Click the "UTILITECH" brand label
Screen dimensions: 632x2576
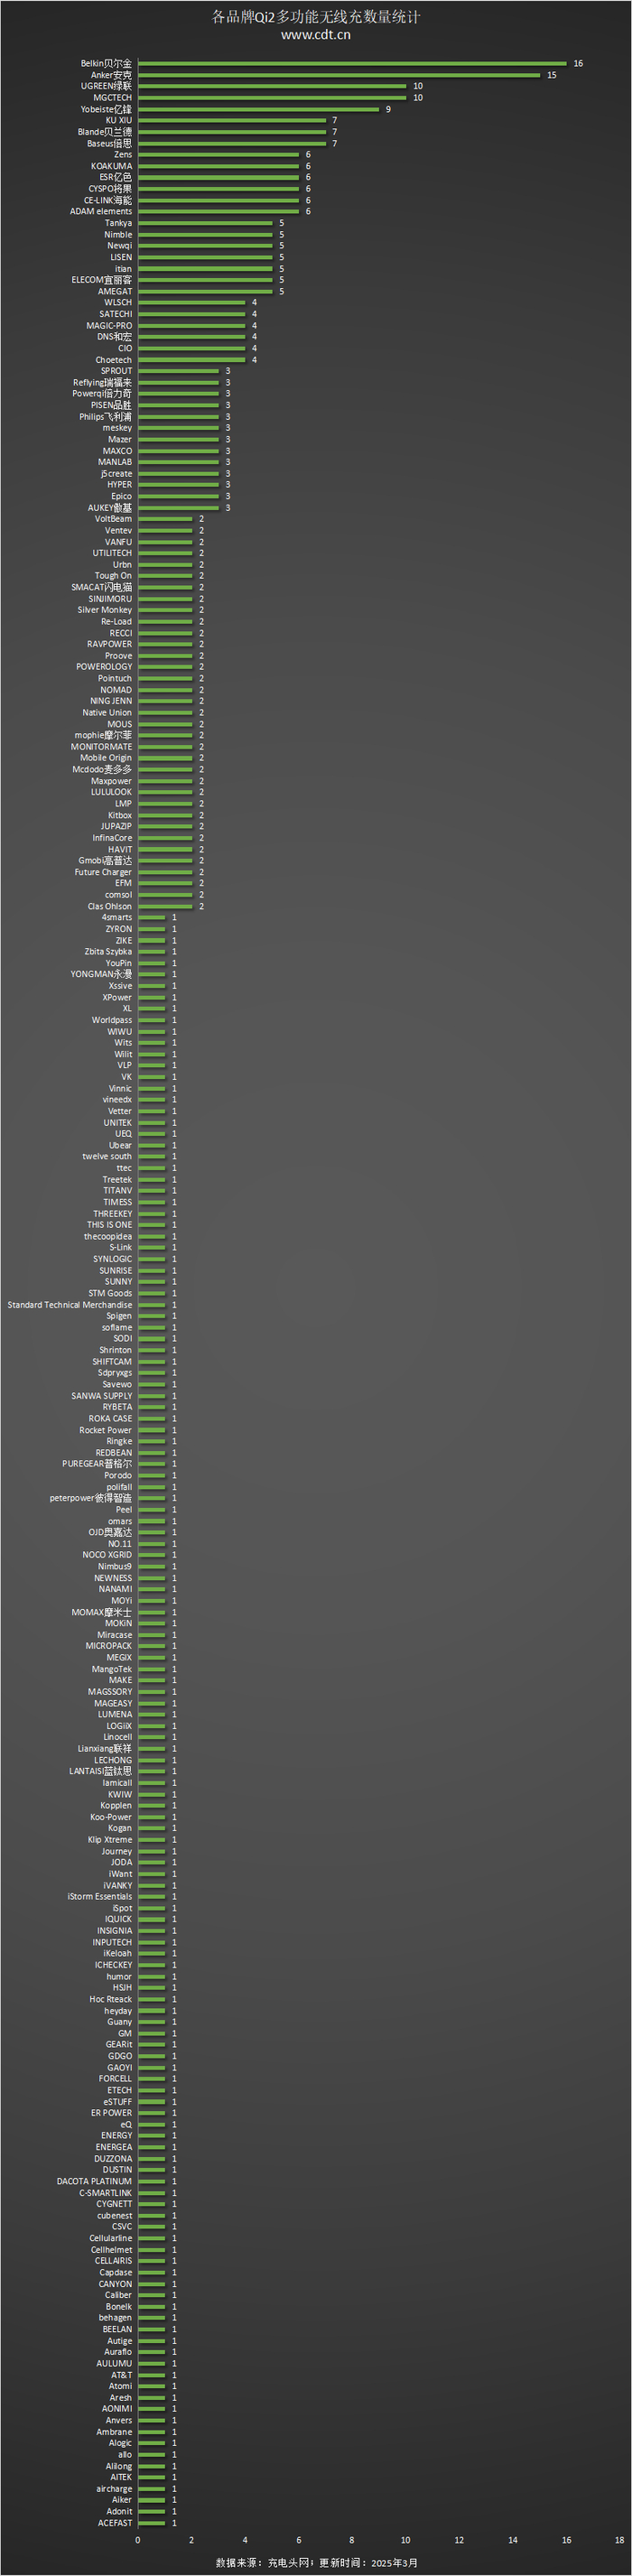click(x=112, y=553)
